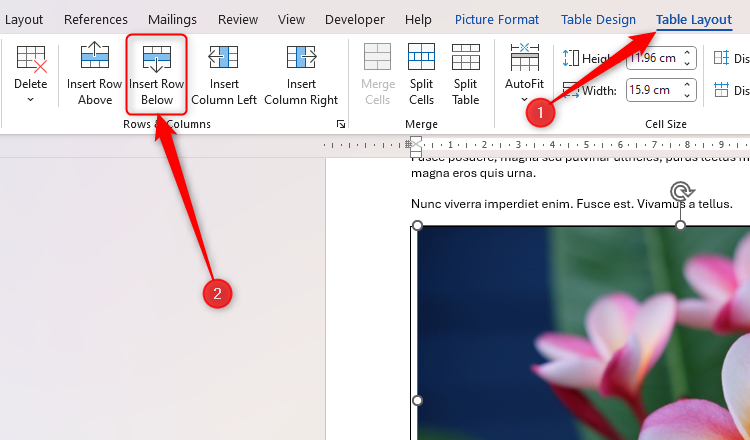Click Insert Row Above icon
This screenshot has height=440, width=750.
point(95,60)
